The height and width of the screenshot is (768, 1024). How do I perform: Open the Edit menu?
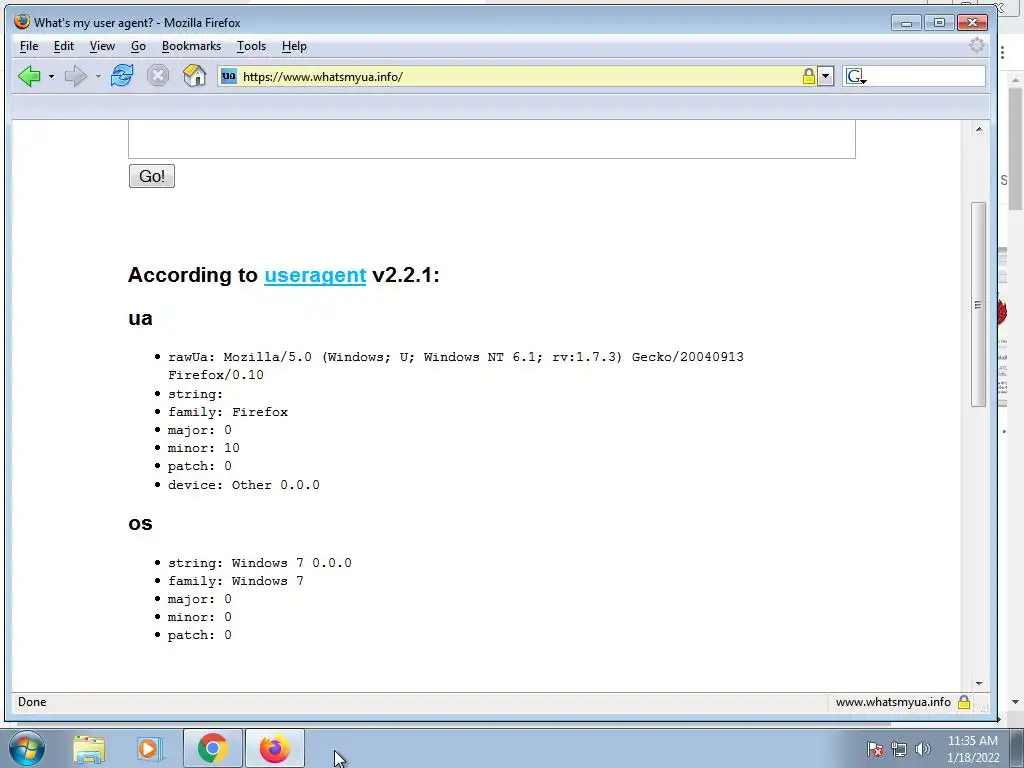tap(63, 46)
